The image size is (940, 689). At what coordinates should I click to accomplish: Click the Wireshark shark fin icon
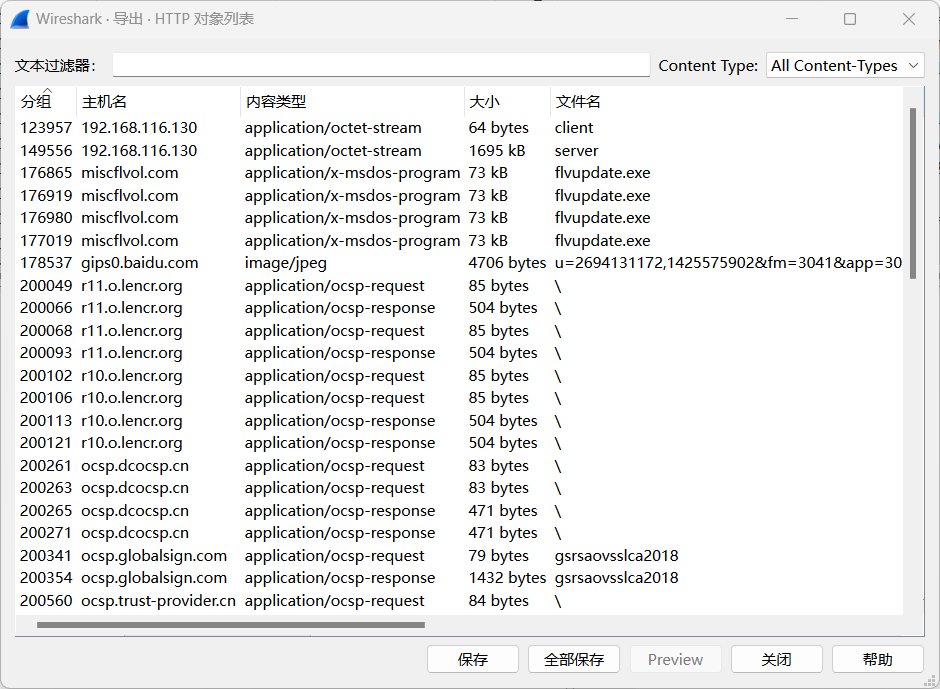[20, 19]
